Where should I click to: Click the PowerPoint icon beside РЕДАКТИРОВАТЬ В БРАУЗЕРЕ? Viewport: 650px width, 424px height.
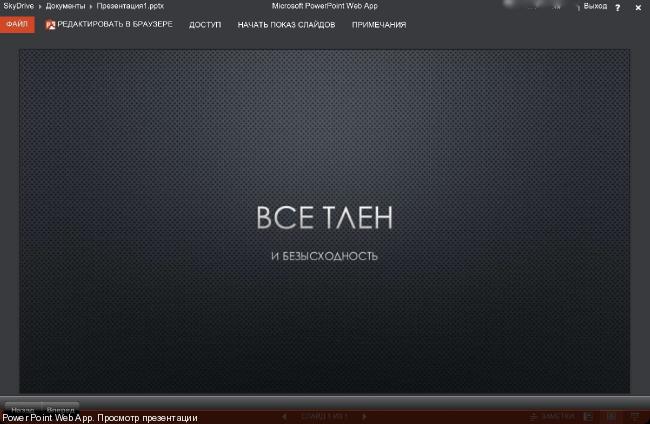tap(50, 25)
